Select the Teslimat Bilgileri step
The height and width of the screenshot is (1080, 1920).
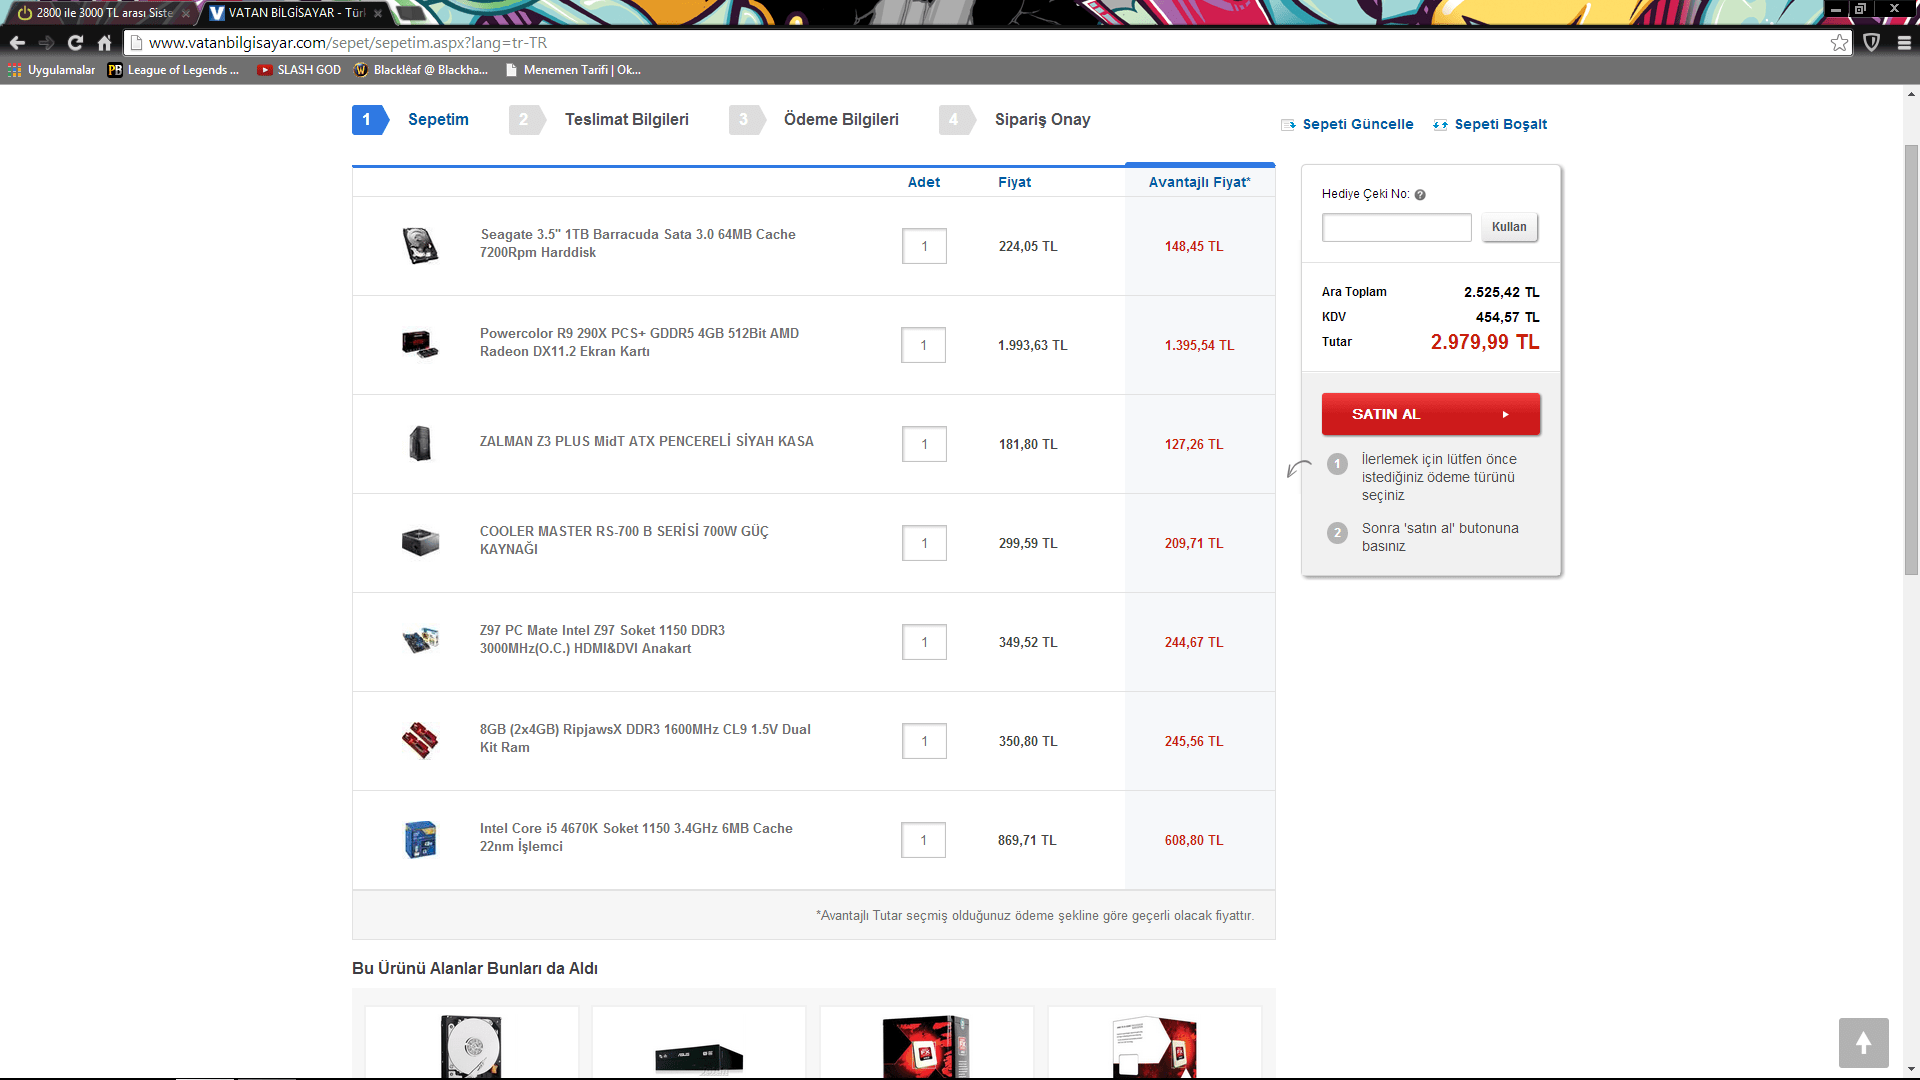click(626, 120)
